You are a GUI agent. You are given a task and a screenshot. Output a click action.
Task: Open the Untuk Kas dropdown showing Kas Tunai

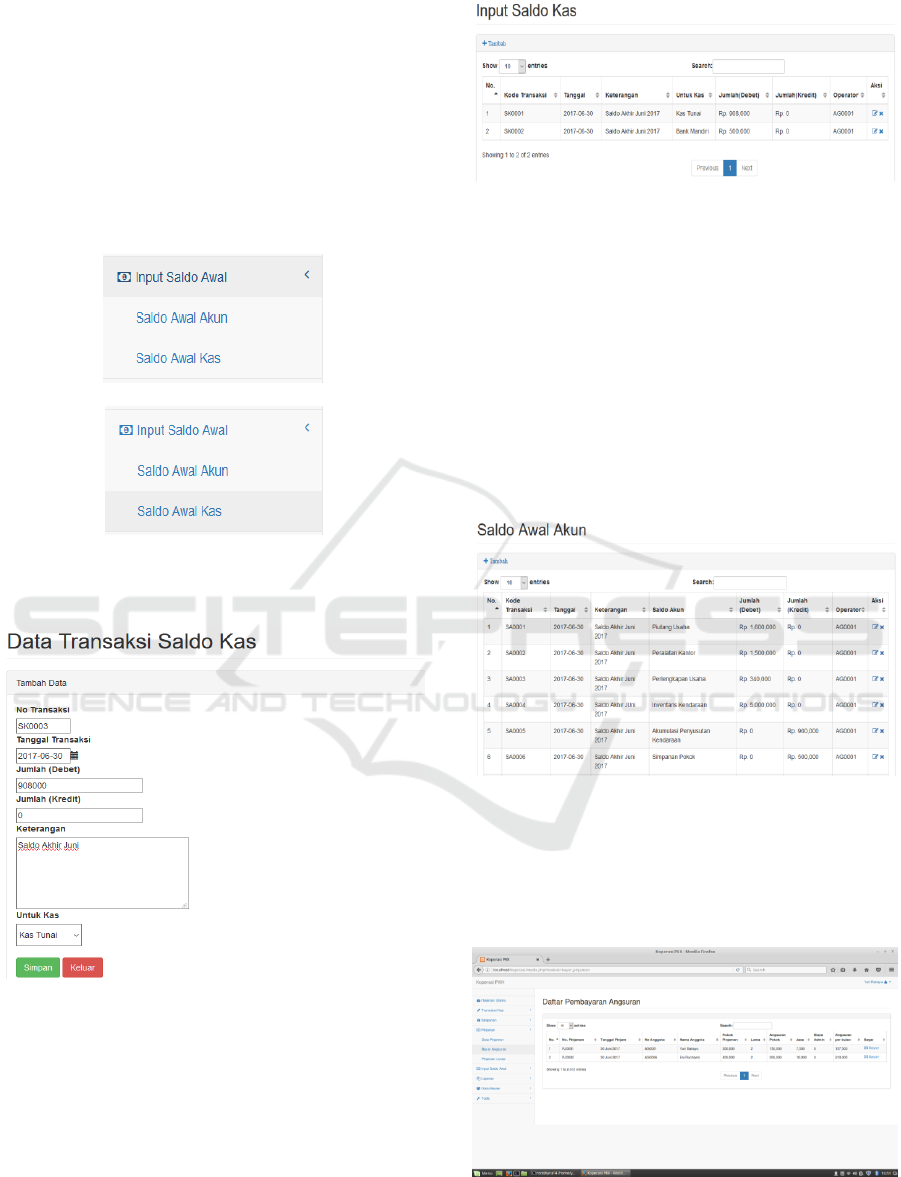point(49,935)
